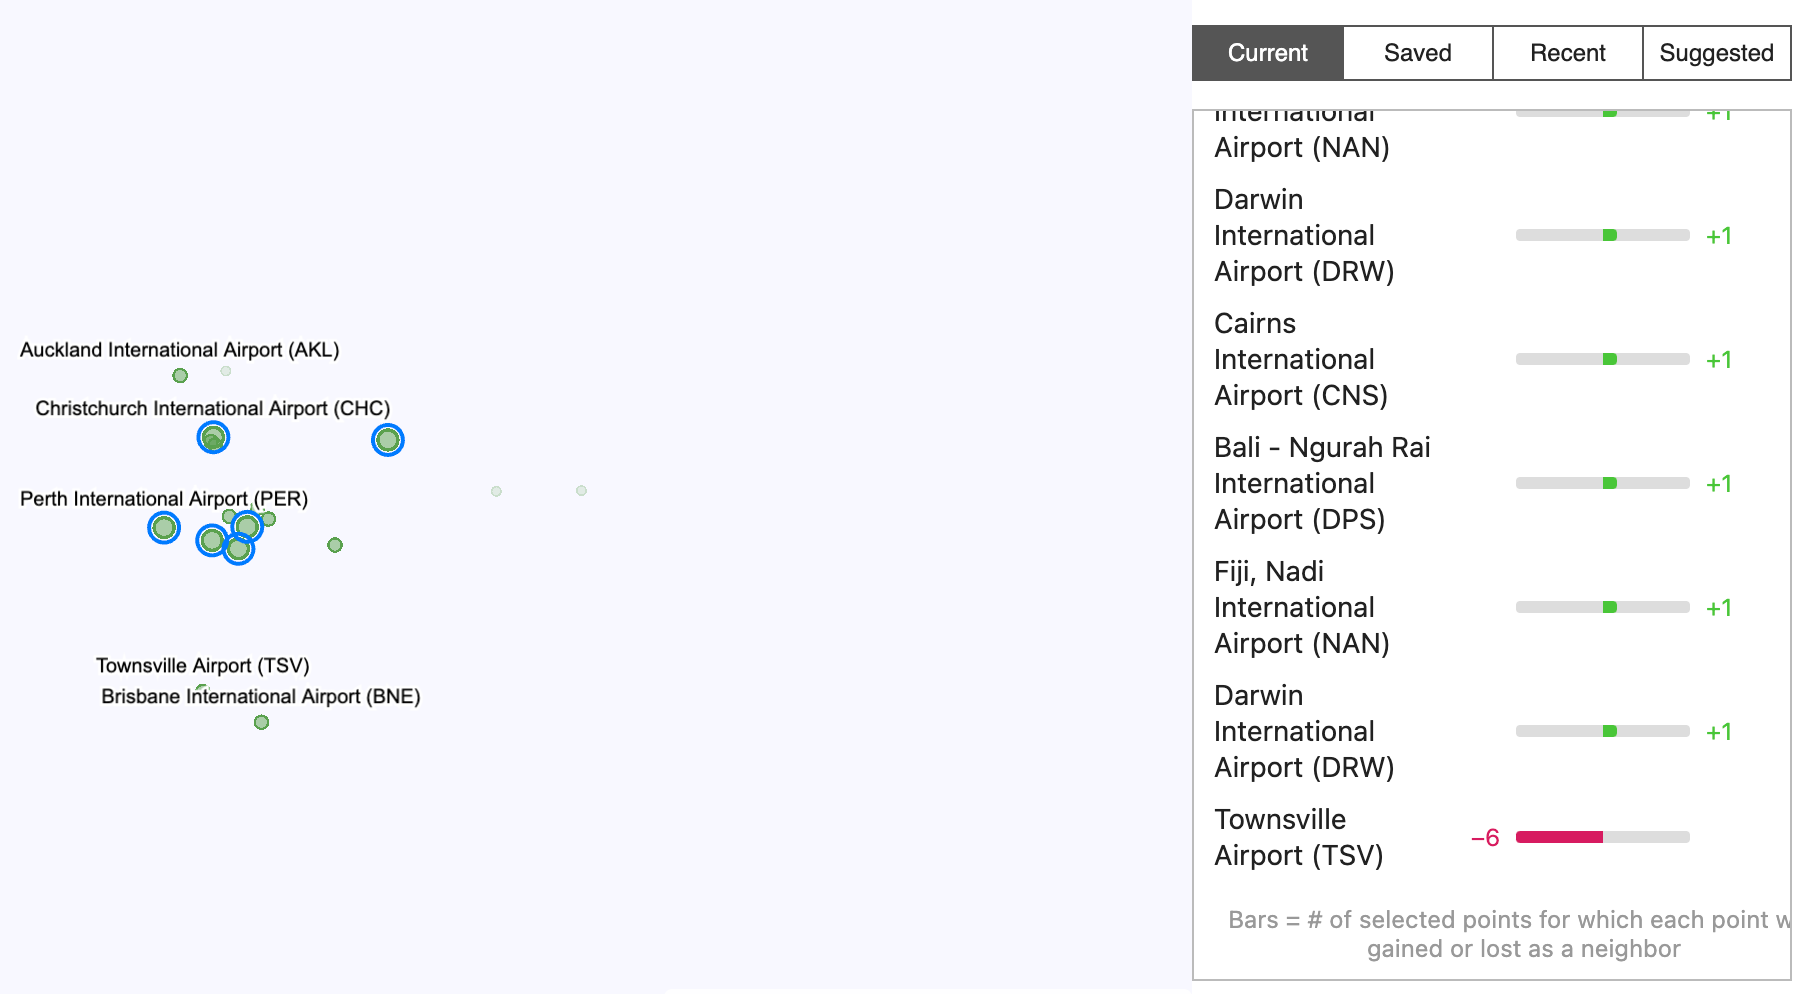The height and width of the screenshot is (994, 1806).
Task: Open the Recent tab
Action: (1567, 53)
